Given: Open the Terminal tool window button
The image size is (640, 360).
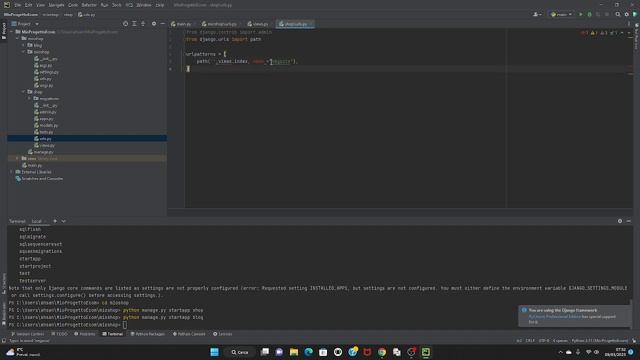Looking at the screenshot, I should pyautogui.click(x=112, y=334).
